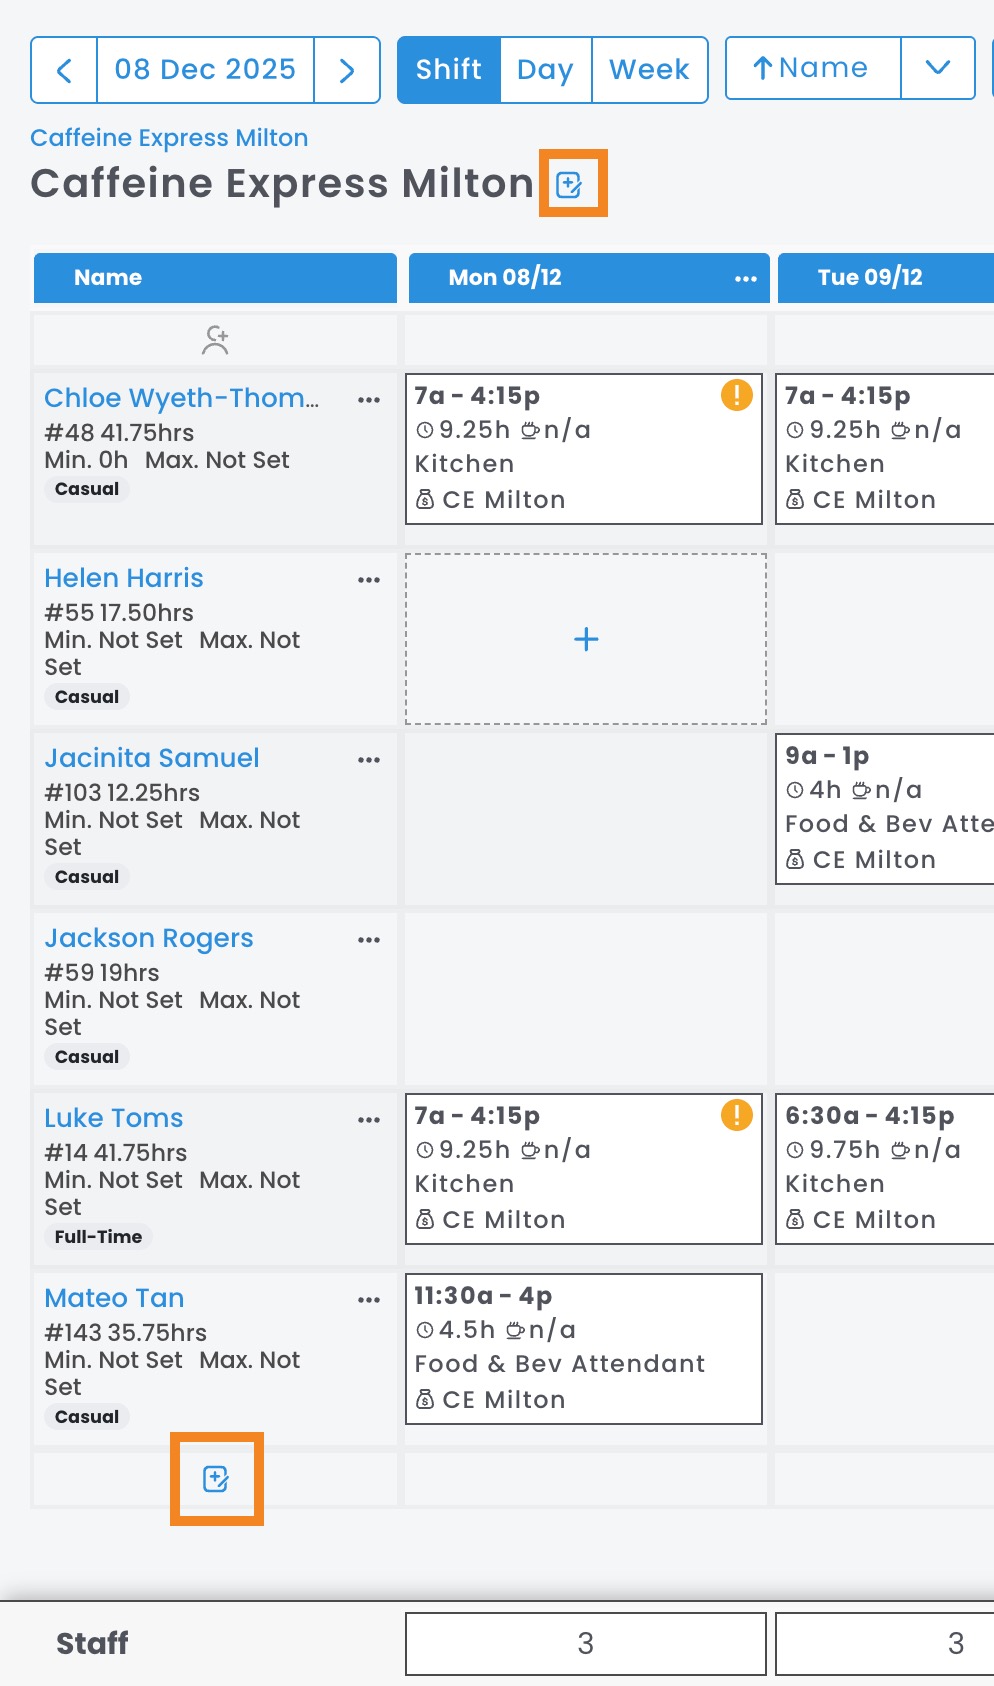Viewport: 994px width, 1686px height.
Task: Go to next date with right arrow
Action: pyautogui.click(x=347, y=70)
